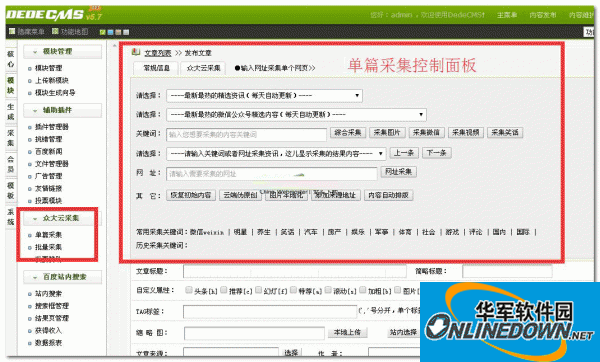
Task: Check the 推荐[c] attribute checkbox
Action: pyautogui.click(x=223, y=290)
